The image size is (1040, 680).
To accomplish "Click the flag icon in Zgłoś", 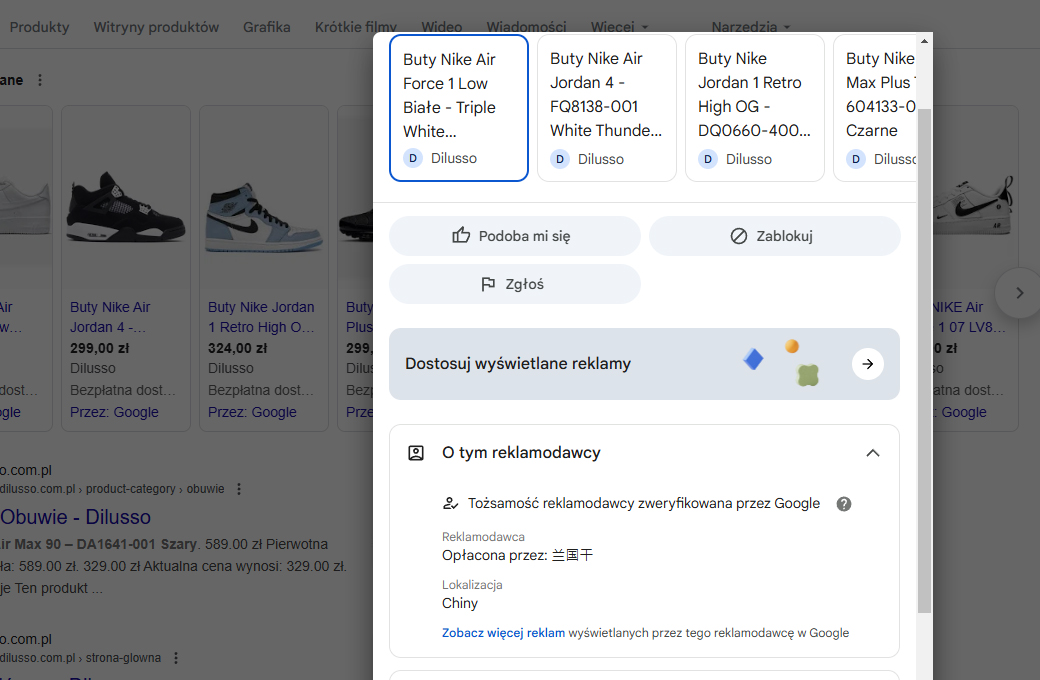I will [x=488, y=284].
